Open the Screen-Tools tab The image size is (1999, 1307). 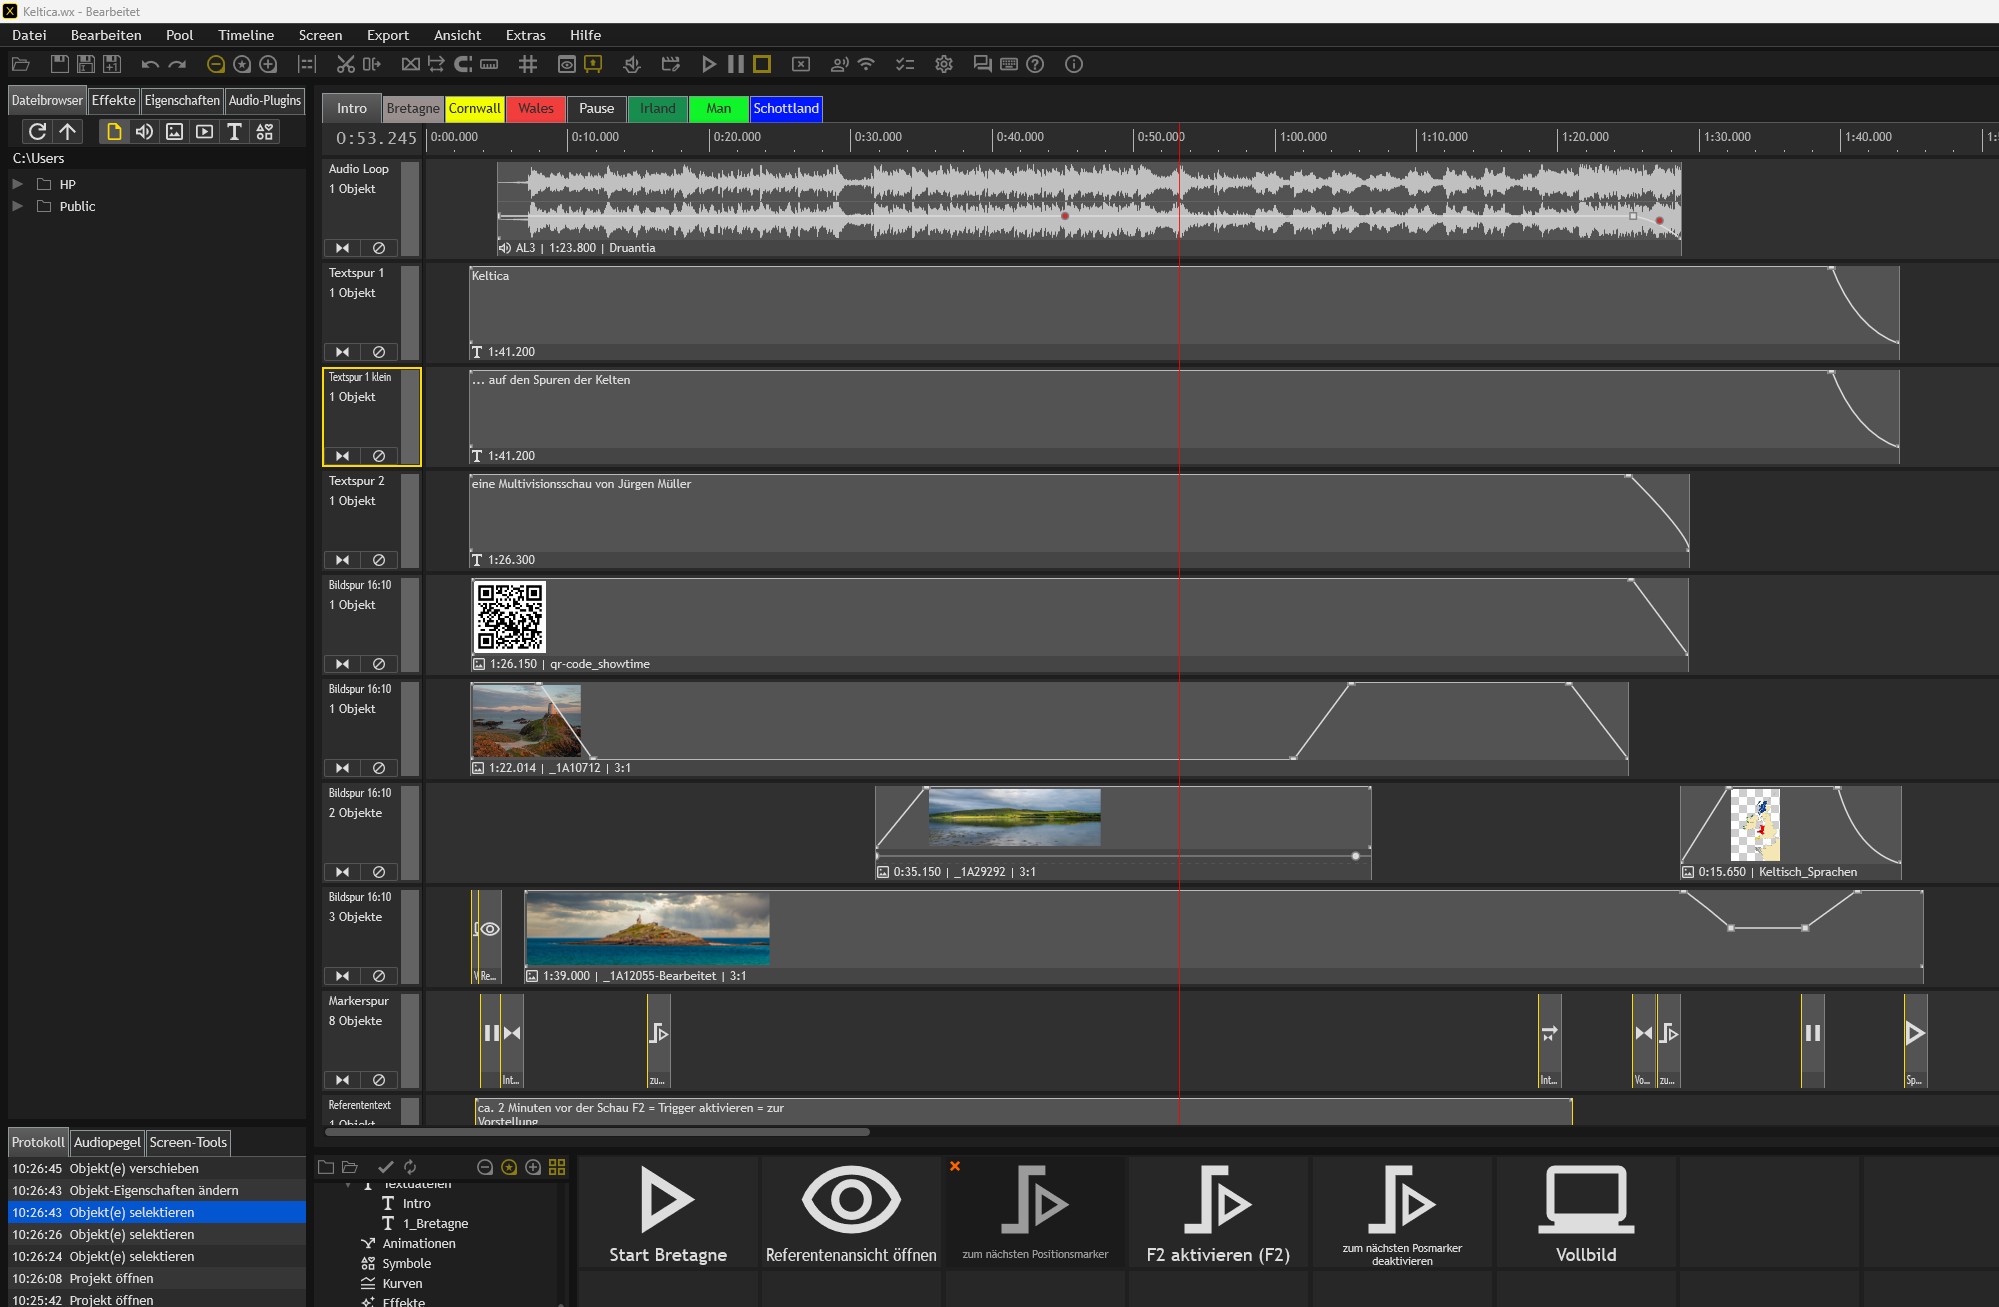pyautogui.click(x=188, y=1142)
